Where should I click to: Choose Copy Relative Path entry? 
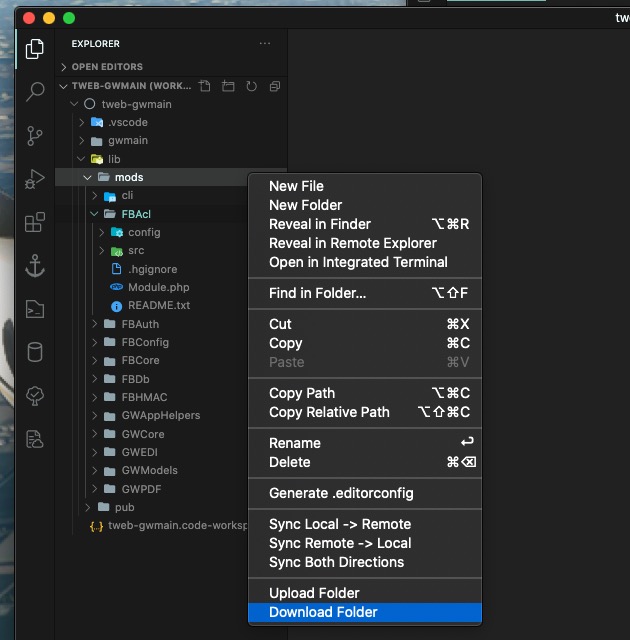click(x=365, y=412)
